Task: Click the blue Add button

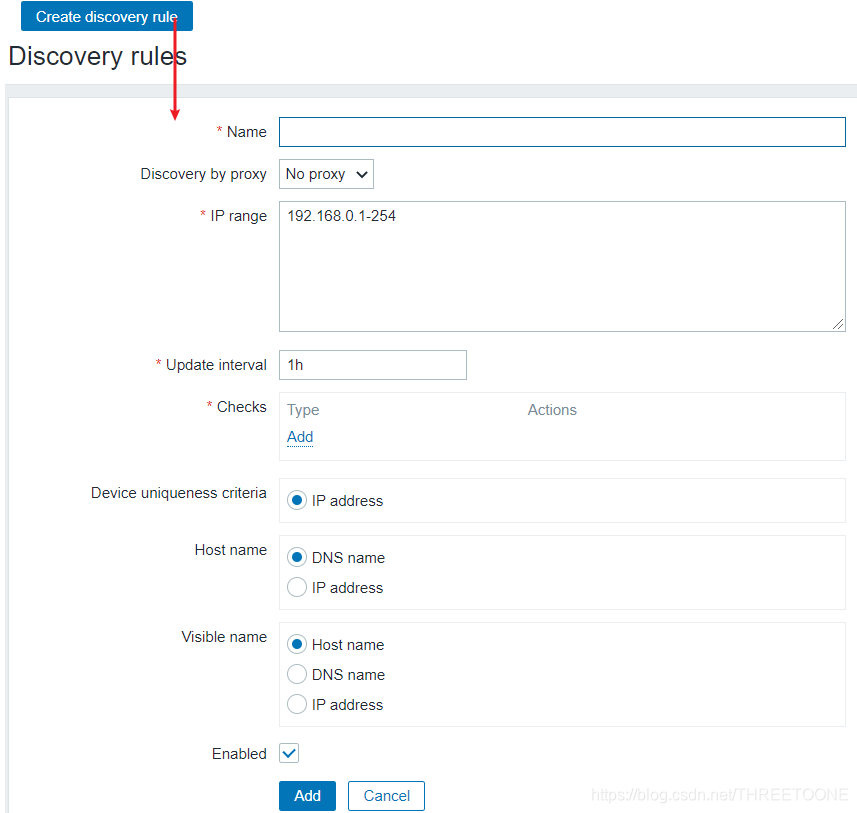Action: [307, 796]
